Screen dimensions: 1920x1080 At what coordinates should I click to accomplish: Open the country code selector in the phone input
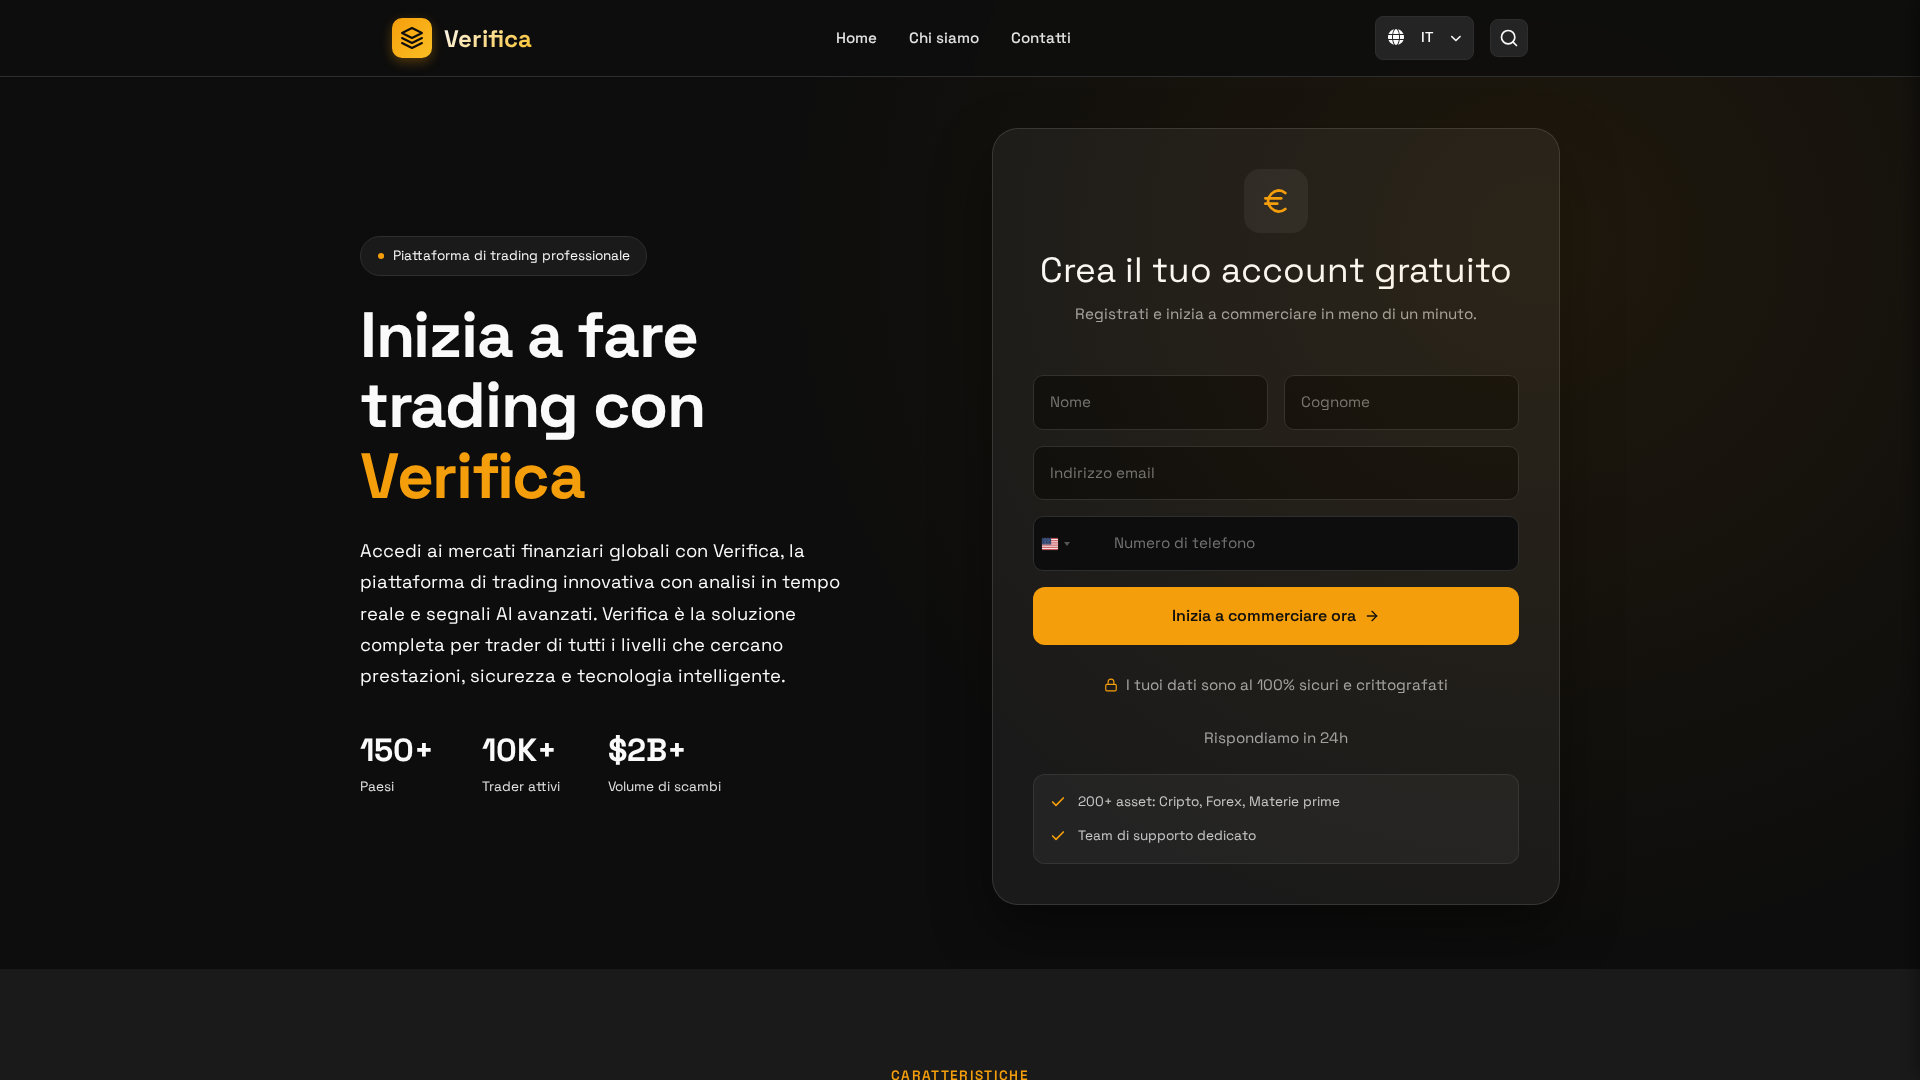coord(1057,543)
